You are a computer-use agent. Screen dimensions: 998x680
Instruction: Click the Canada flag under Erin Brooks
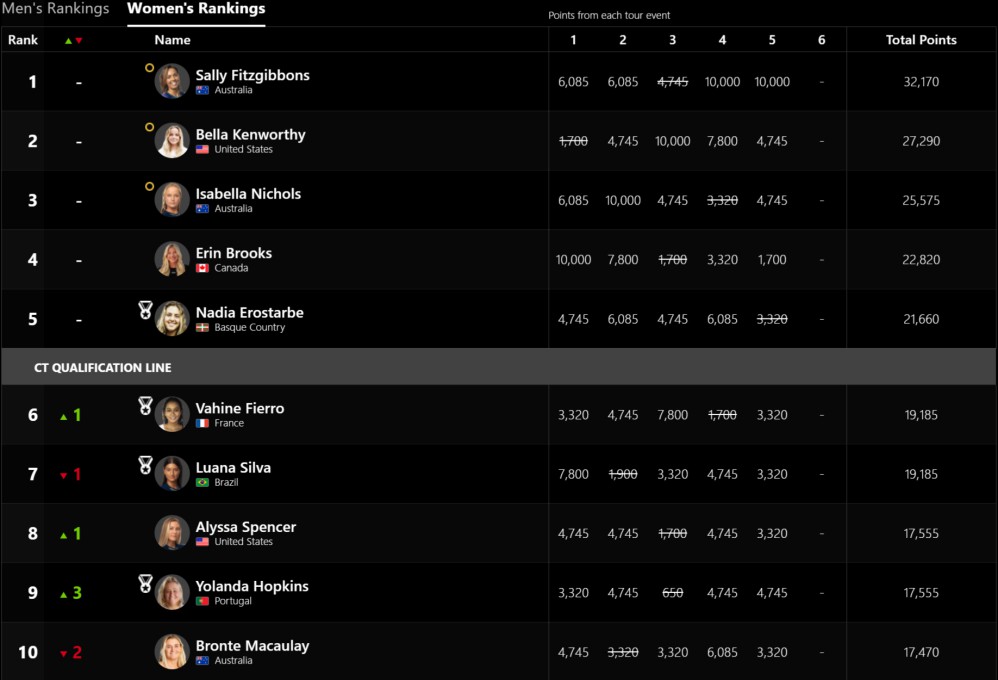tap(202, 268)
